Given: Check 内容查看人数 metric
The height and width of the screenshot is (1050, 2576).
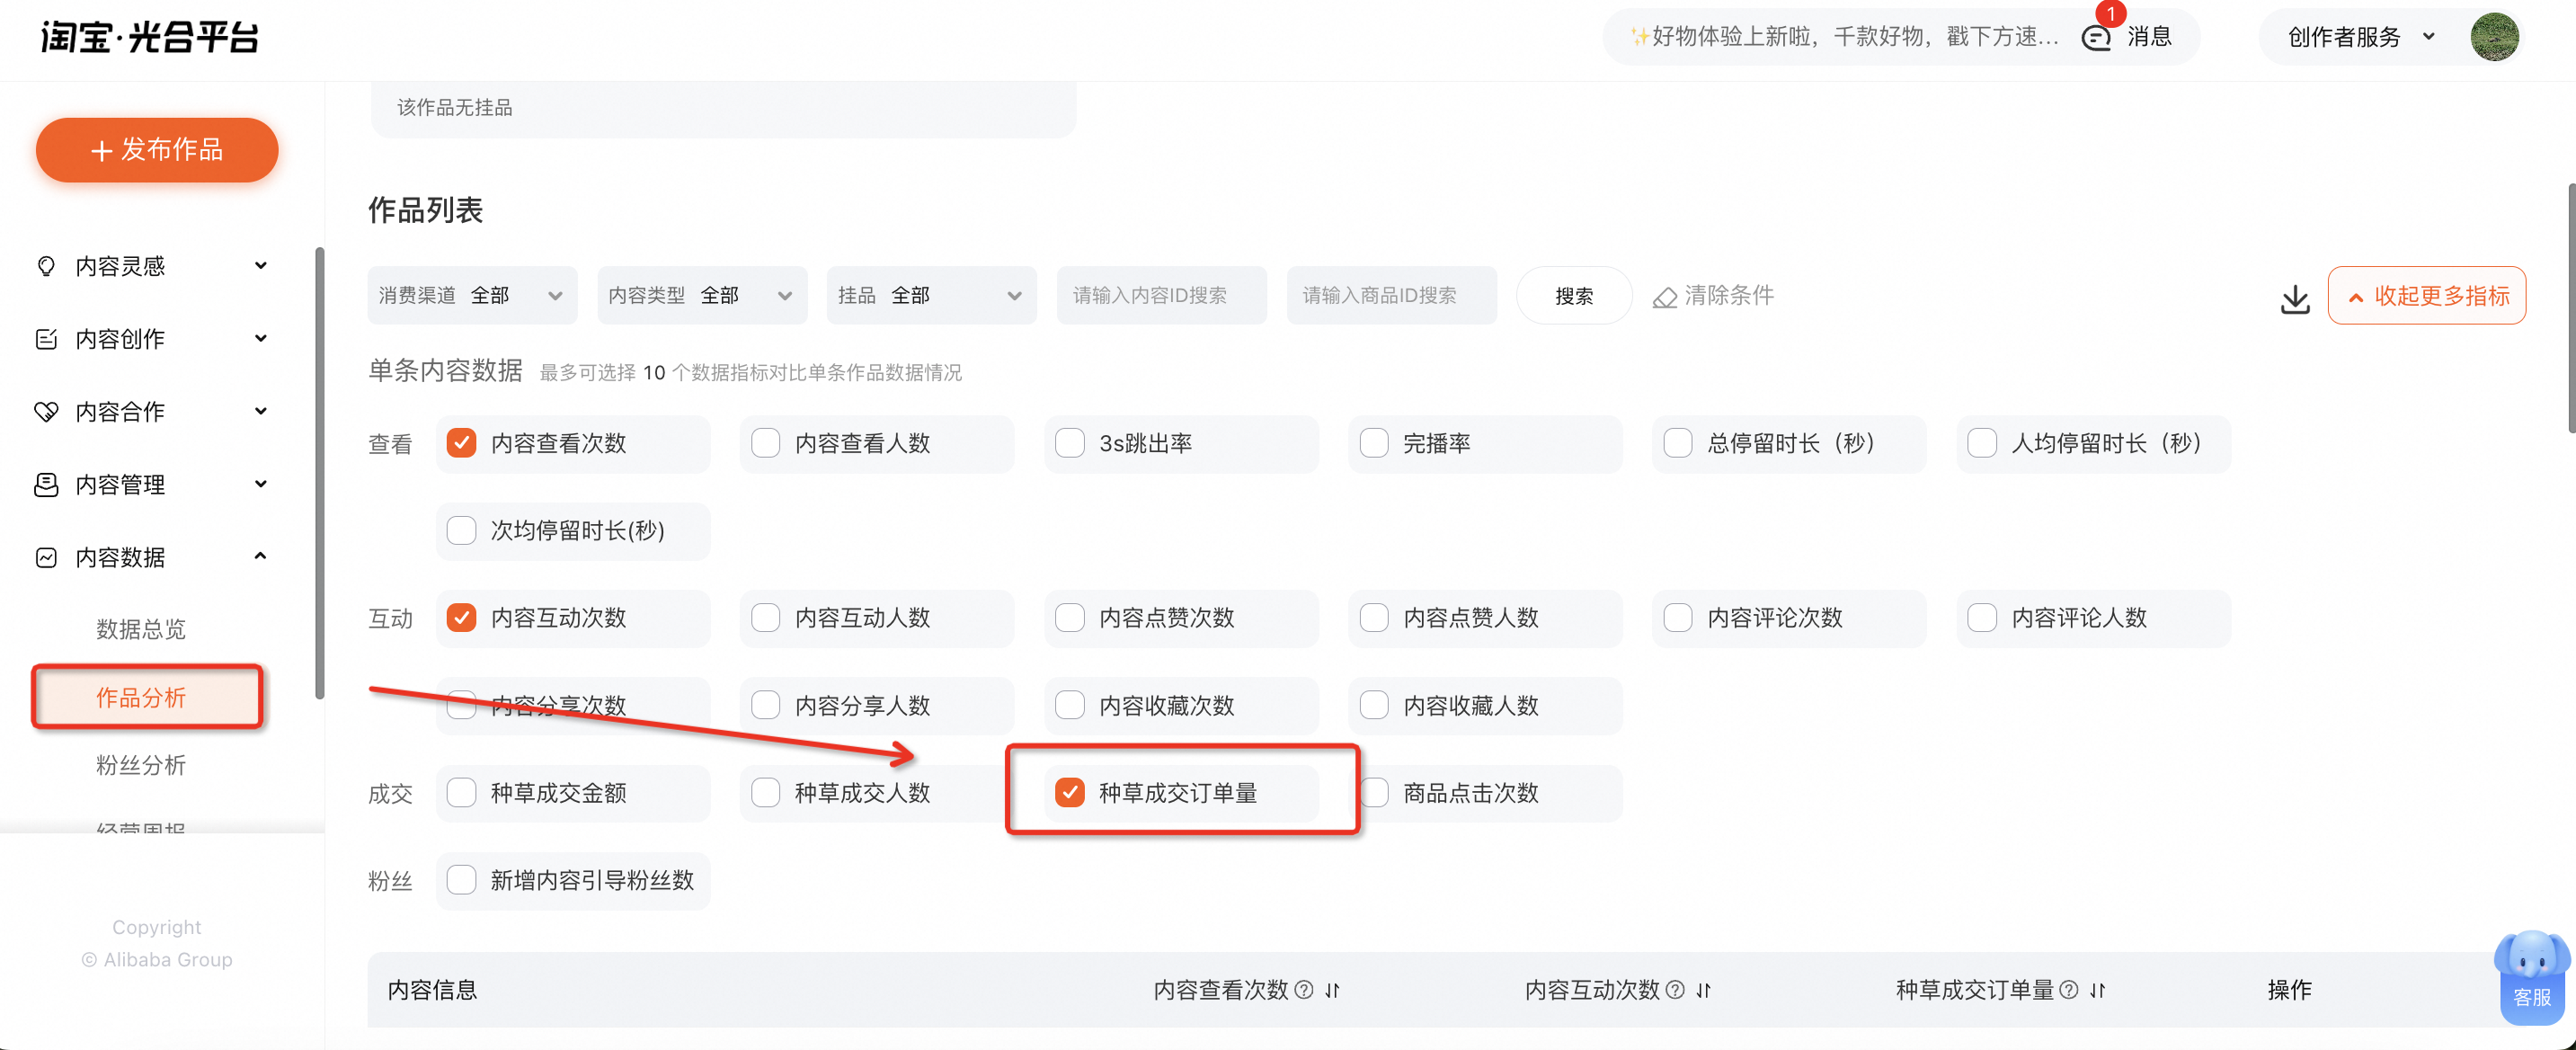Looking at the screenshot, I should 765,443.
